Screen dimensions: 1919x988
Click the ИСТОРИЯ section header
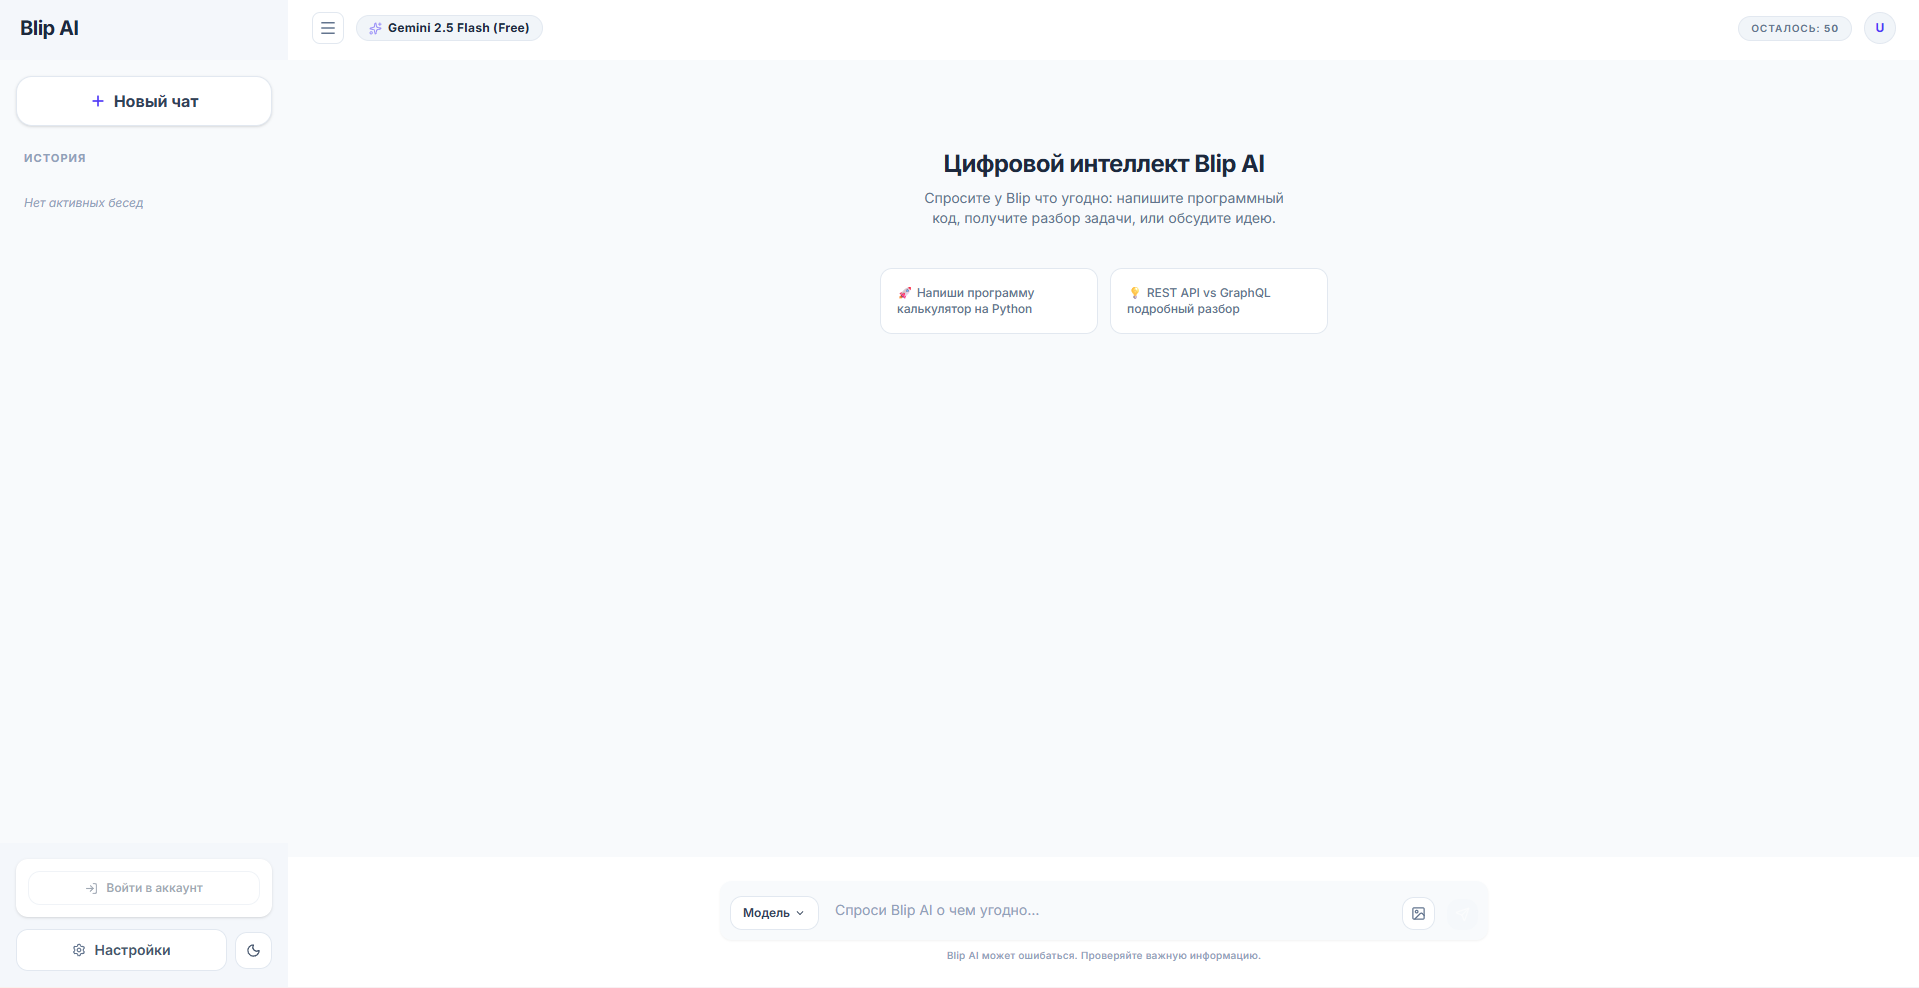(55, 158)
